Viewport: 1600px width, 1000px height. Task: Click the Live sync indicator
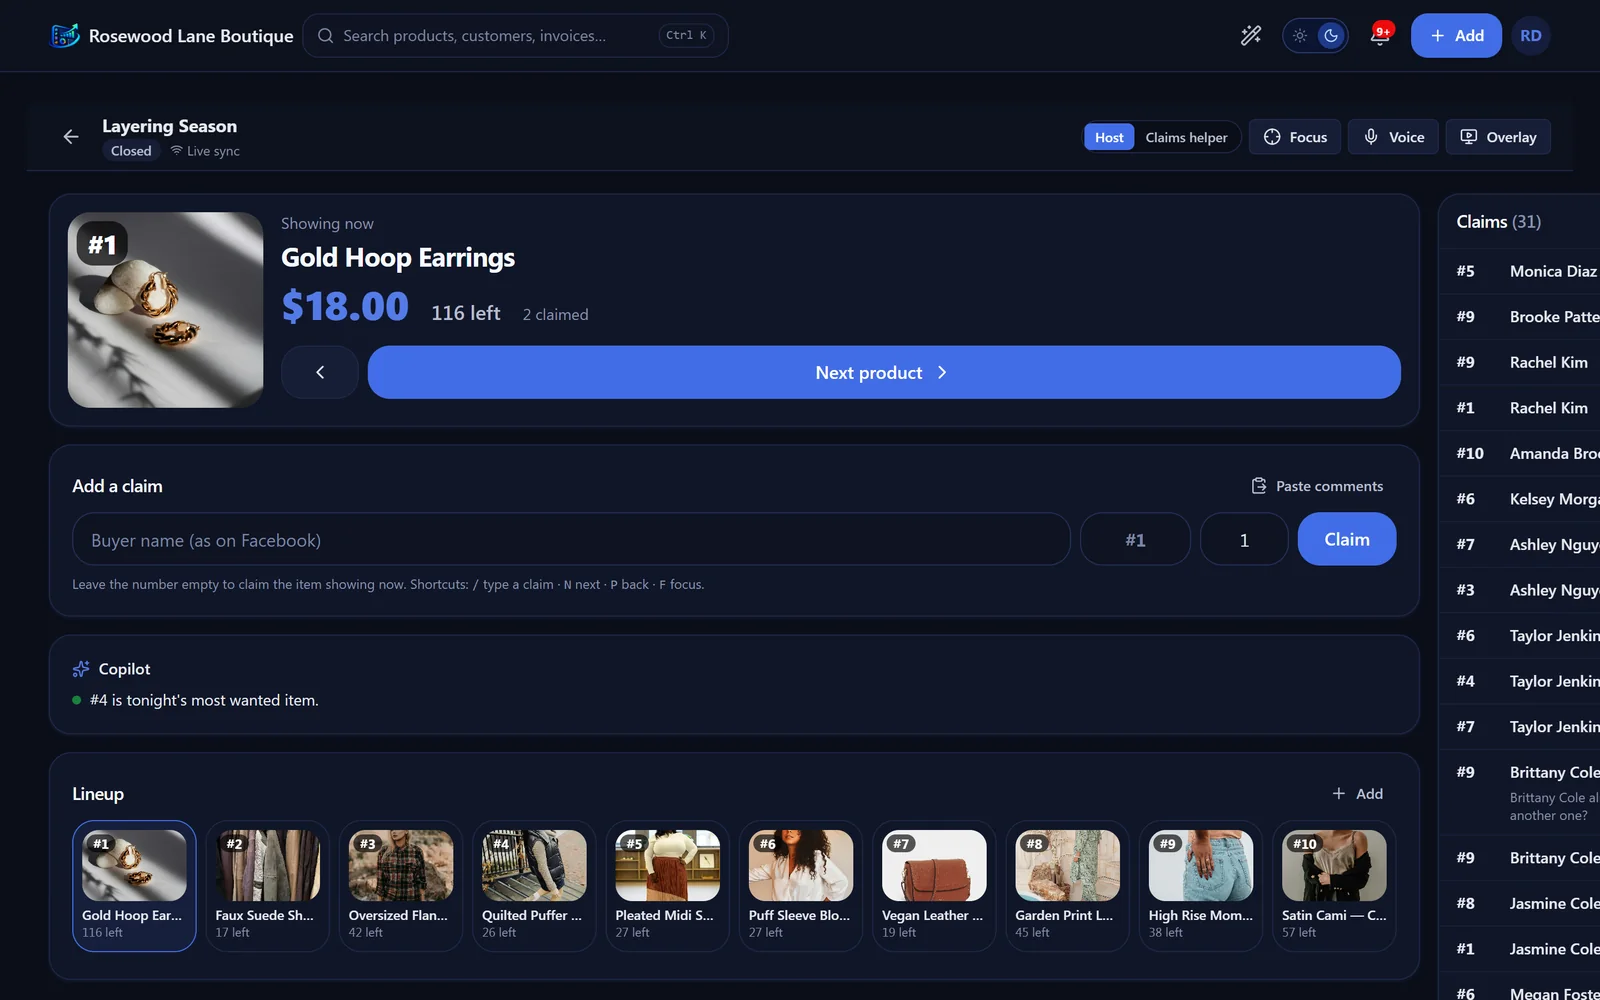tap(205, 151)
